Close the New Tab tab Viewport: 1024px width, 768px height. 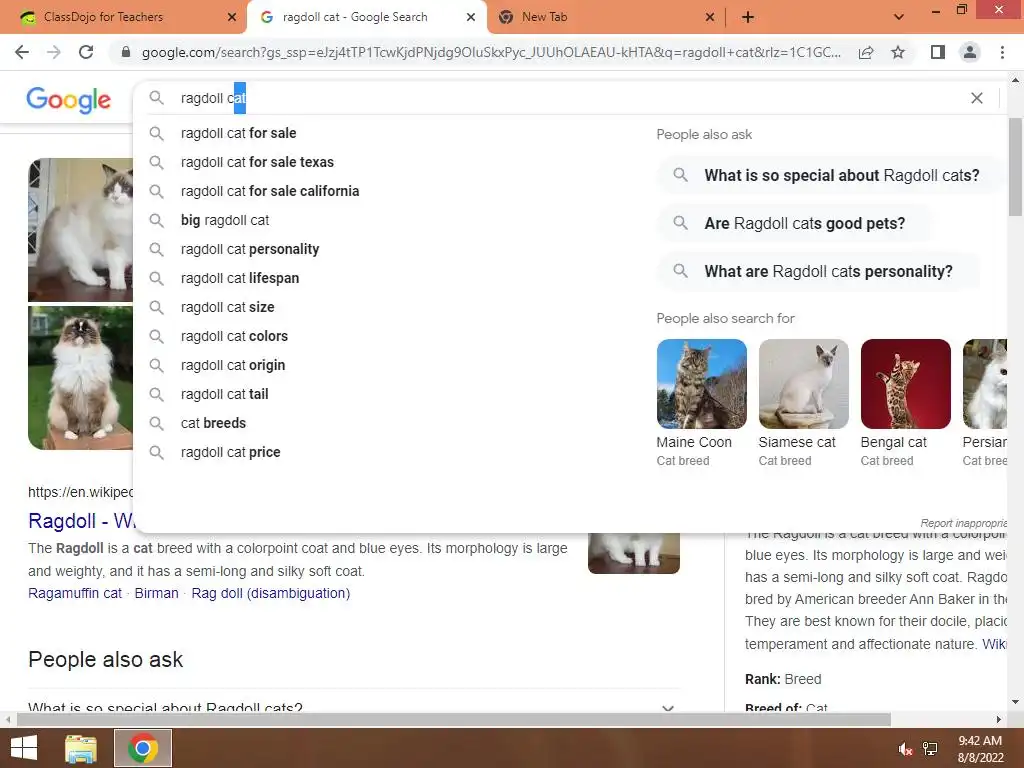(x=710, y=18)
